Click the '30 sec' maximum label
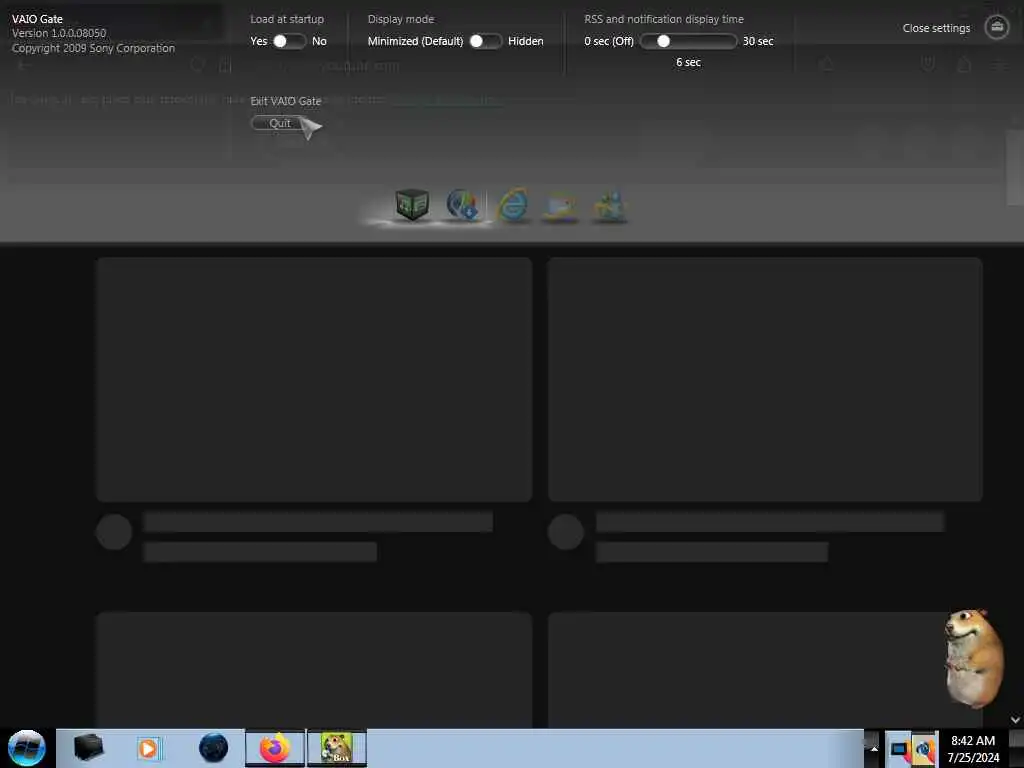Viewport: 1024px width, 768px height. pyautogui.click(x=758, y=41)
